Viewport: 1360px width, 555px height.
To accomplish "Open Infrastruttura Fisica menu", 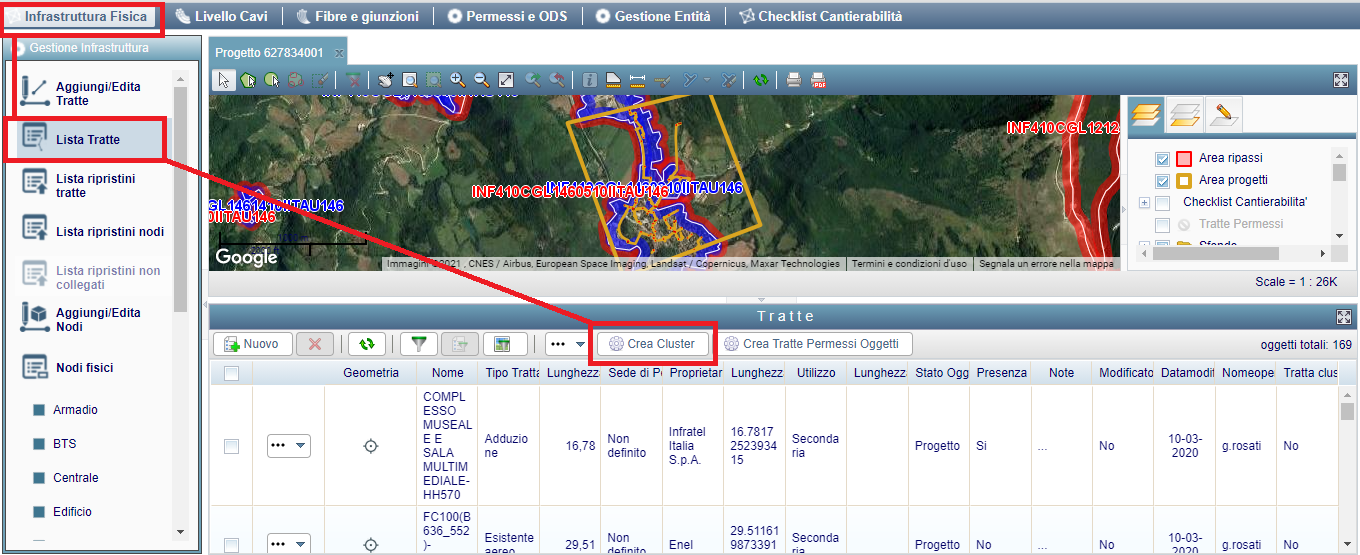I will click(79, 16).
